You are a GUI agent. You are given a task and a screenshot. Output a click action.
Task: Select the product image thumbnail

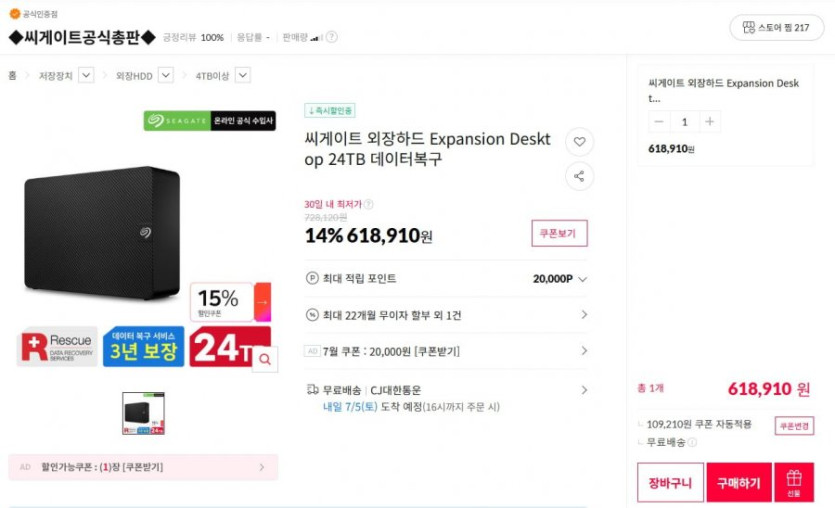(143, 413)
